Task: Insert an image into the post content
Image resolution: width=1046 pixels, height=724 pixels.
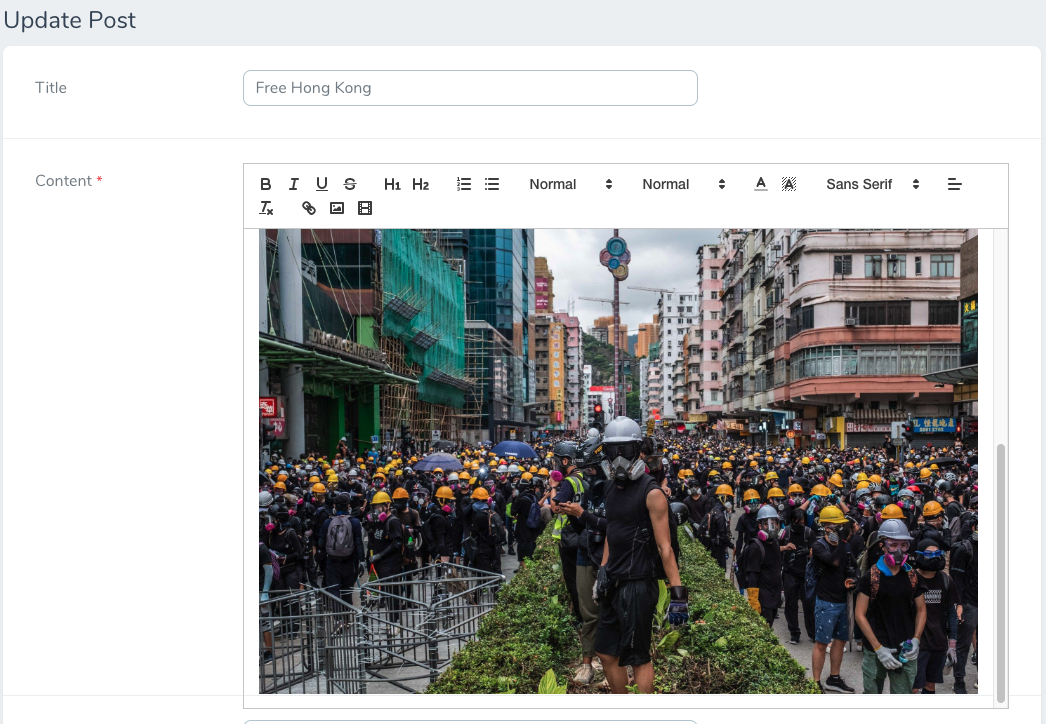Action: [336, 208]
